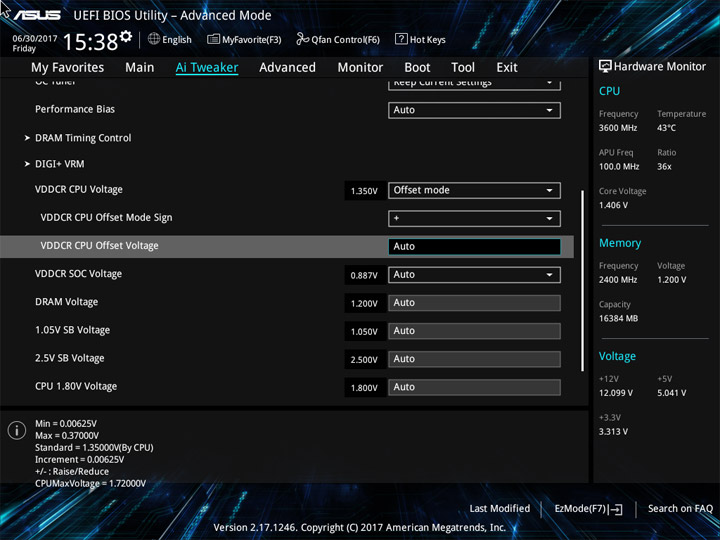Image resolution: width=720 pixels, height=540 pixels.
Task: Select Ai Tweaker tab
Action: point(207,68)
